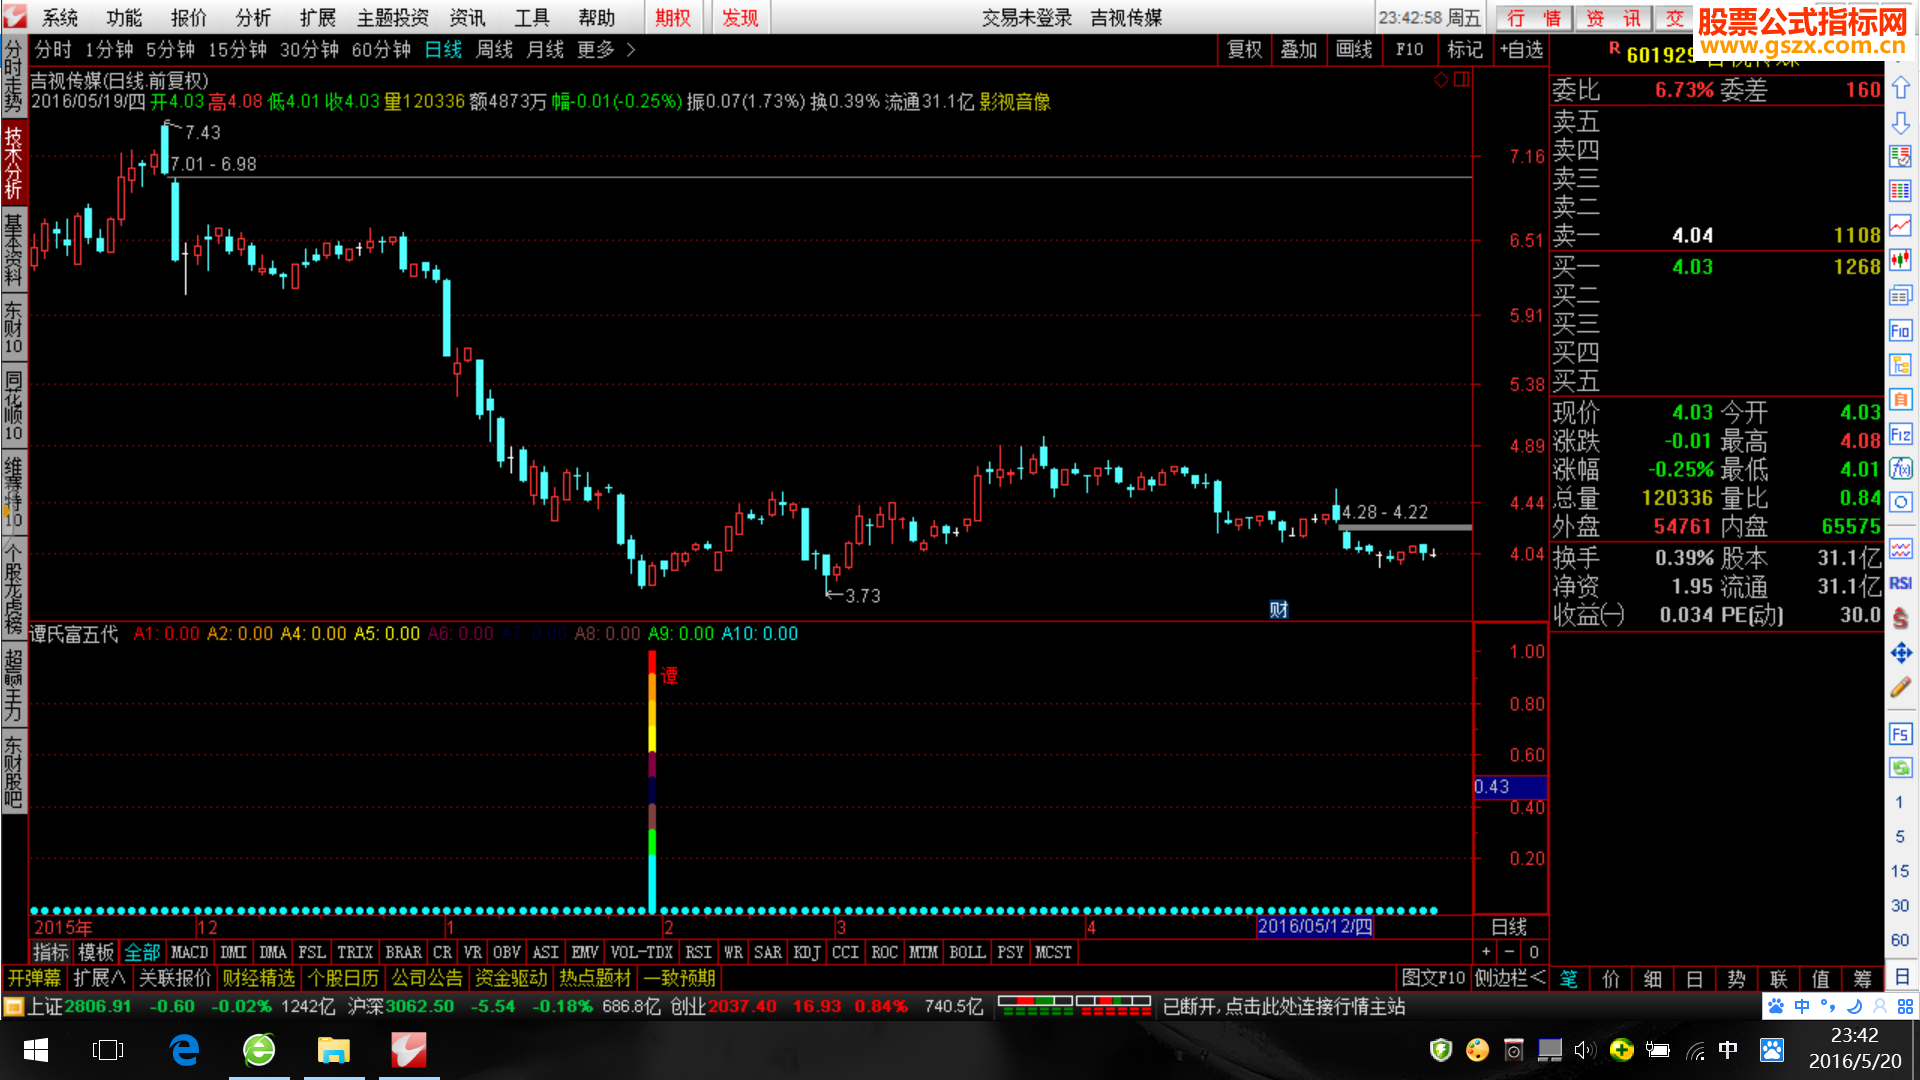Click the tree structure icon in right toolbar

tap(1900, 365)
